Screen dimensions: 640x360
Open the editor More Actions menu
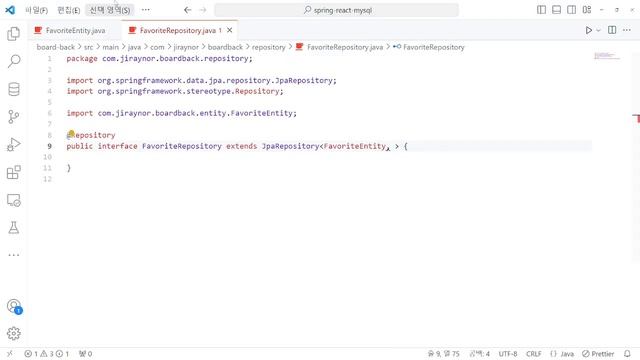coord(627,30)
